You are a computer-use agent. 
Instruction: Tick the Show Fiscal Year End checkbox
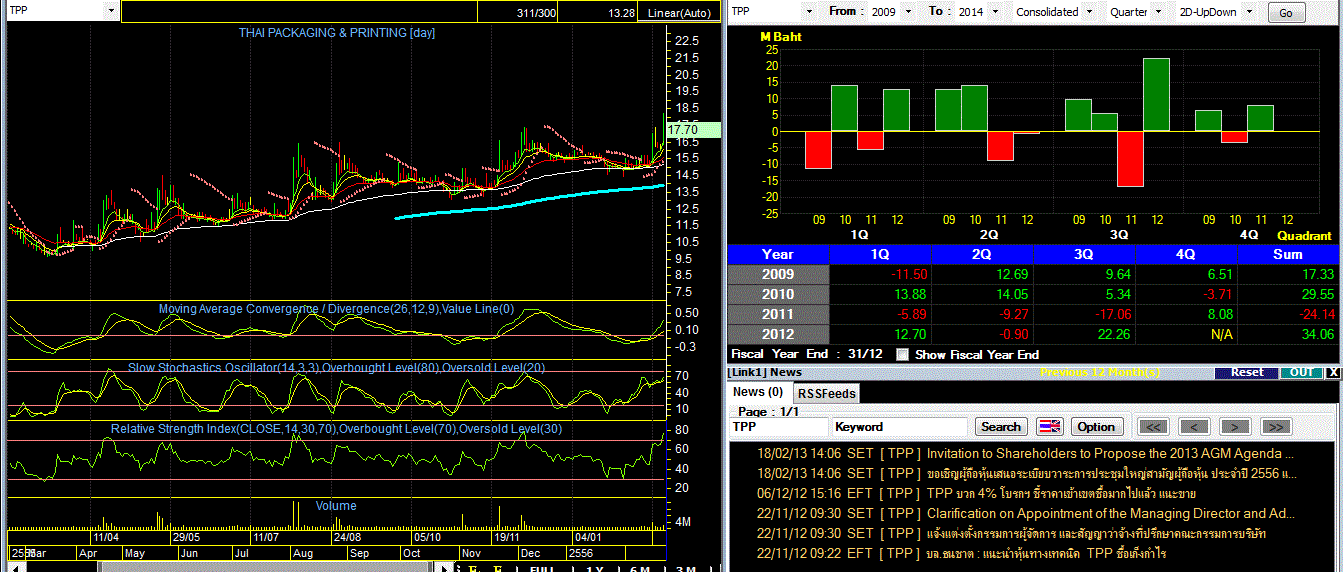point(903,354)
